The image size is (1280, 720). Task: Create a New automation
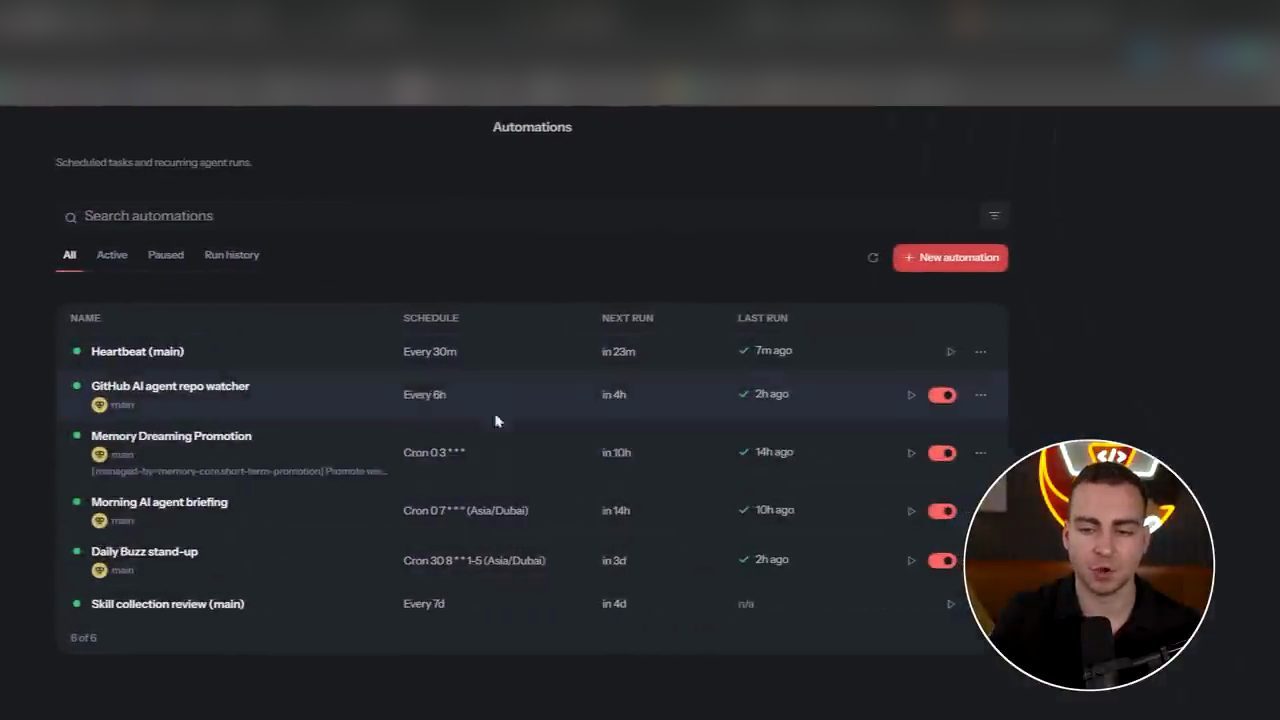(950, 258)
